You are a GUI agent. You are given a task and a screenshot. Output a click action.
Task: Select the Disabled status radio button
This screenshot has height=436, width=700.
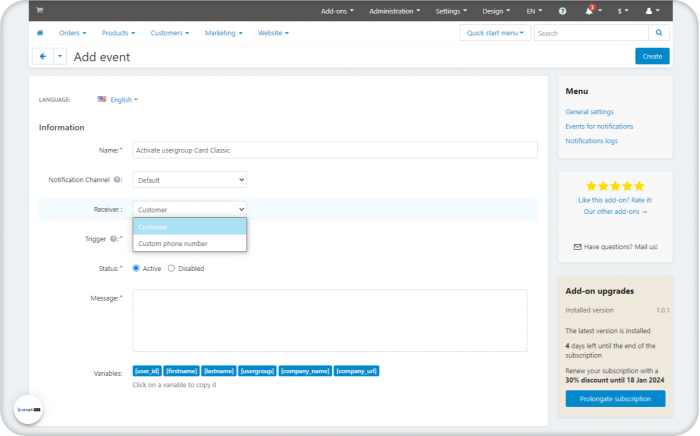171,268
